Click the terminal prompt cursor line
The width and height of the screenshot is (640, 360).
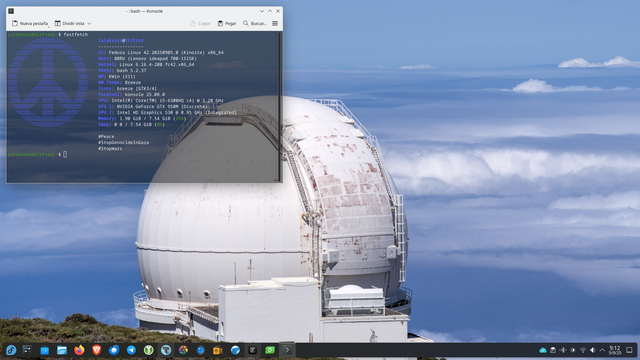(37, 154)
